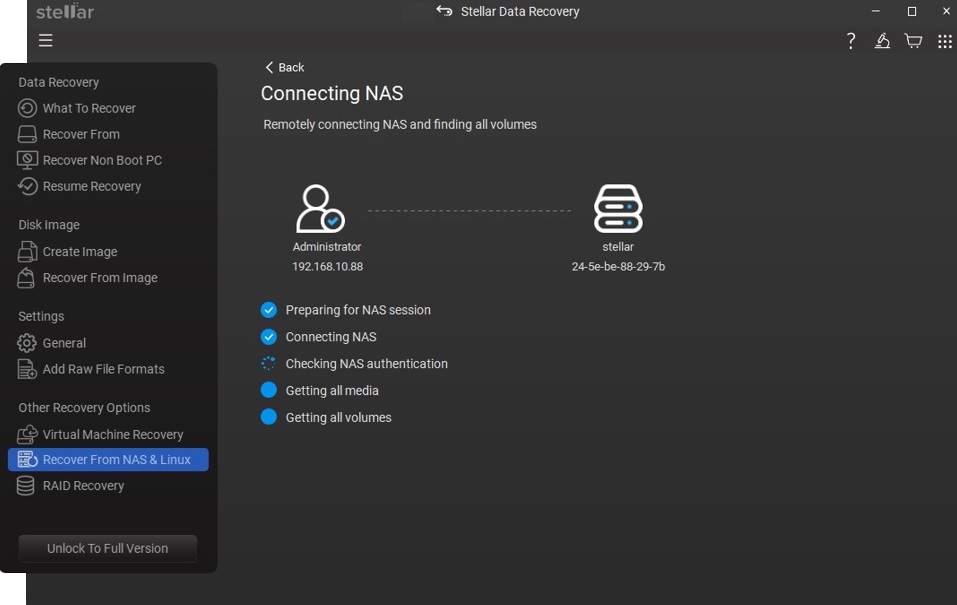
Task: Close the Stellar Data Recovery window
Action: pos(946,11)
